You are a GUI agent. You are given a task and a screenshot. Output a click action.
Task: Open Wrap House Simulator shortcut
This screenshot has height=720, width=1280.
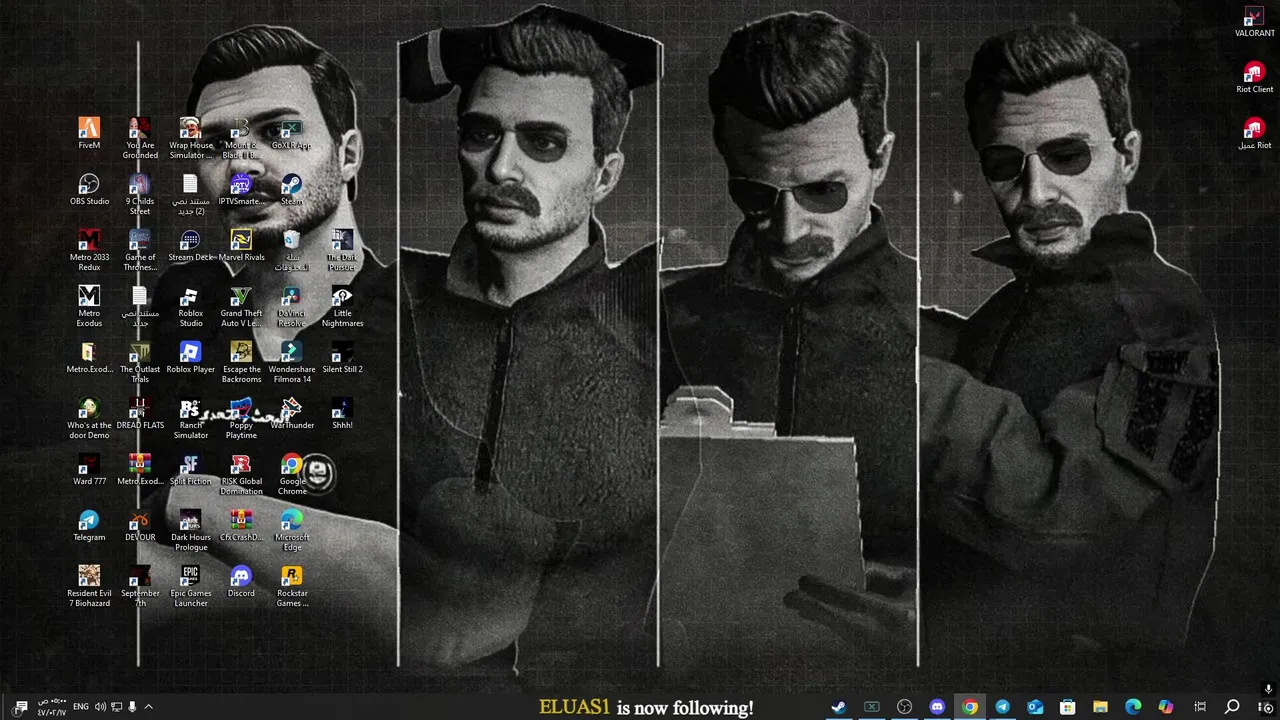pos(190,139)
